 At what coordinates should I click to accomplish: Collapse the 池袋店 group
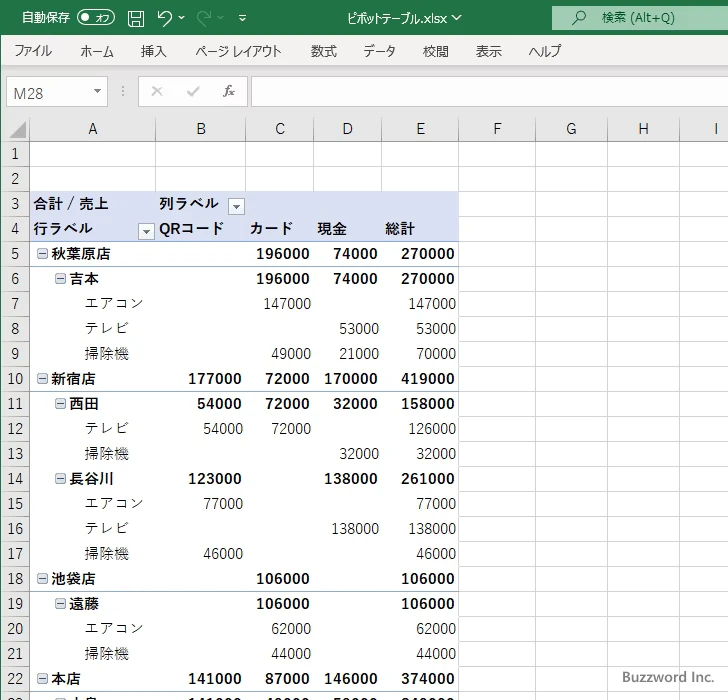(x=42, y=579)
